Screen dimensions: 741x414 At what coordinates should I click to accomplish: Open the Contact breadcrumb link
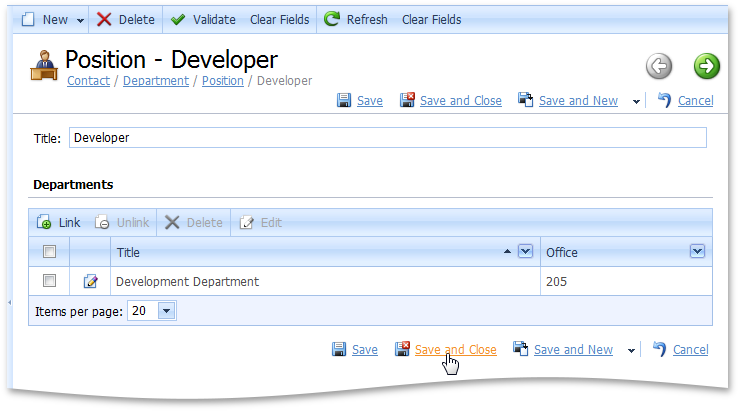point(88,81)
